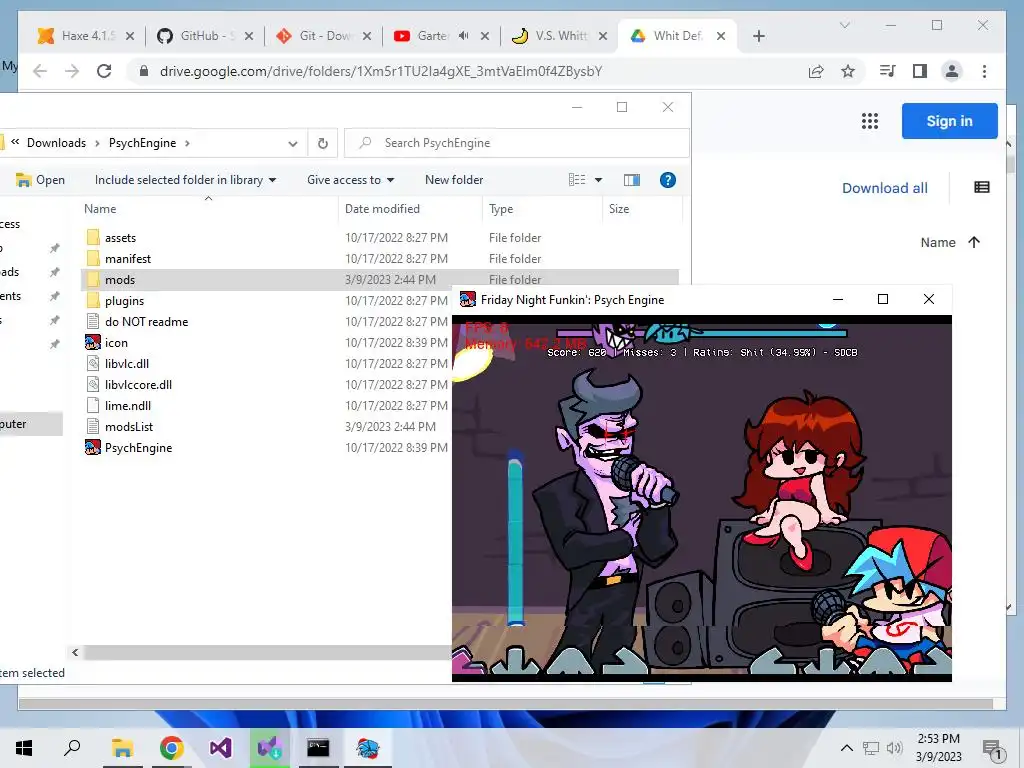Open the Google apps grid
The height and width of the screenshot is (768, 1024).
click(x=869, y=121)
